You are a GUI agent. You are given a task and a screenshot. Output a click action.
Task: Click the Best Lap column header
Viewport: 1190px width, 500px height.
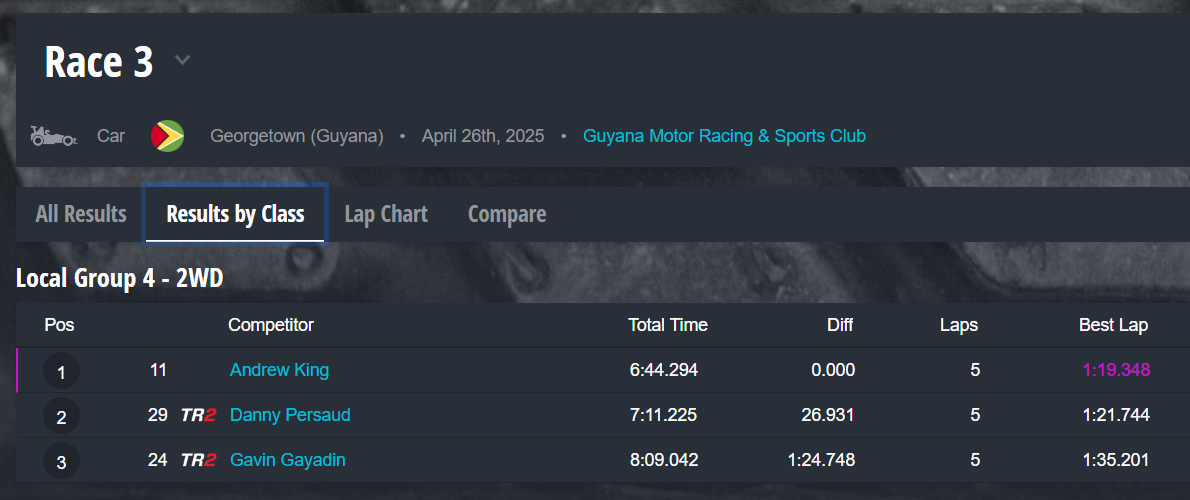click(x=1113, y=325)
